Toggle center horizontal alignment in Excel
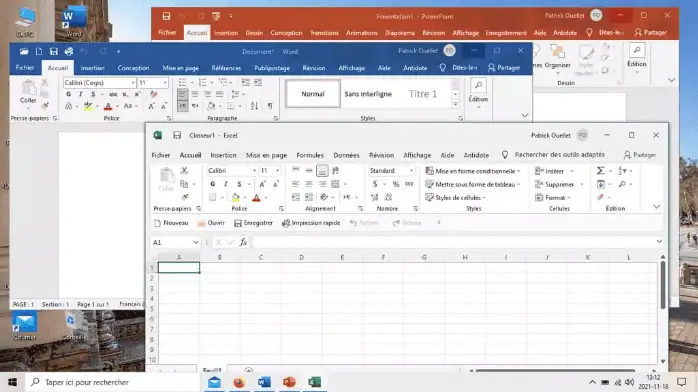698x392 pixels. tap(309, 184)
